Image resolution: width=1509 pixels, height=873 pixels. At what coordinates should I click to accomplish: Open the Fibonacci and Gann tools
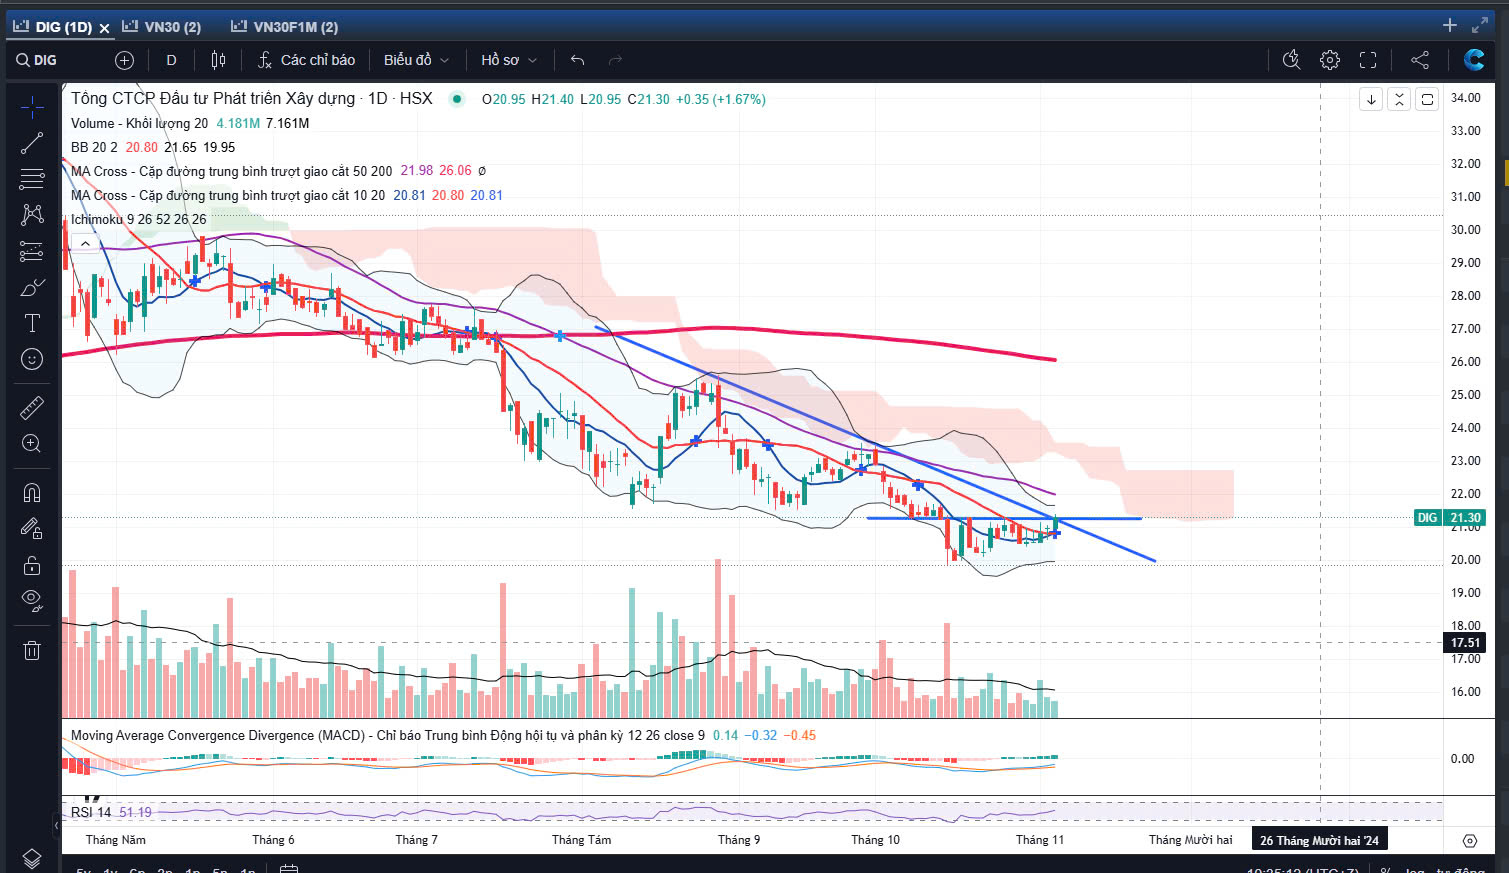point(32,179)
